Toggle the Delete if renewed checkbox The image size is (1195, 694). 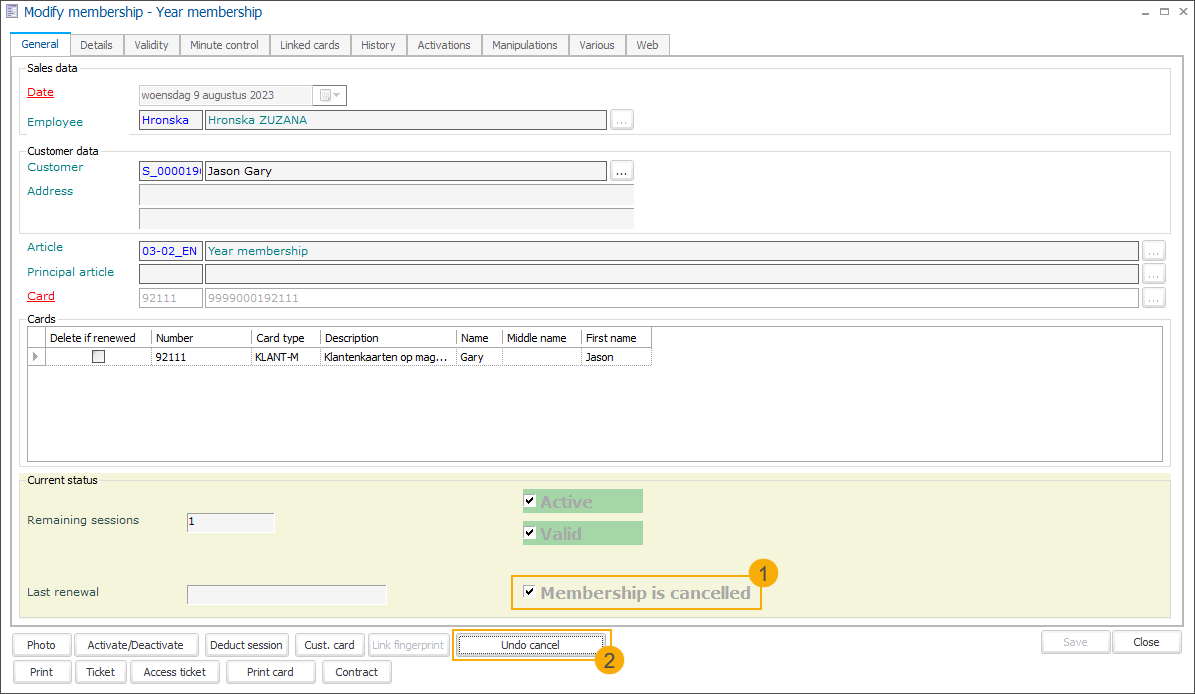[98, 357]
